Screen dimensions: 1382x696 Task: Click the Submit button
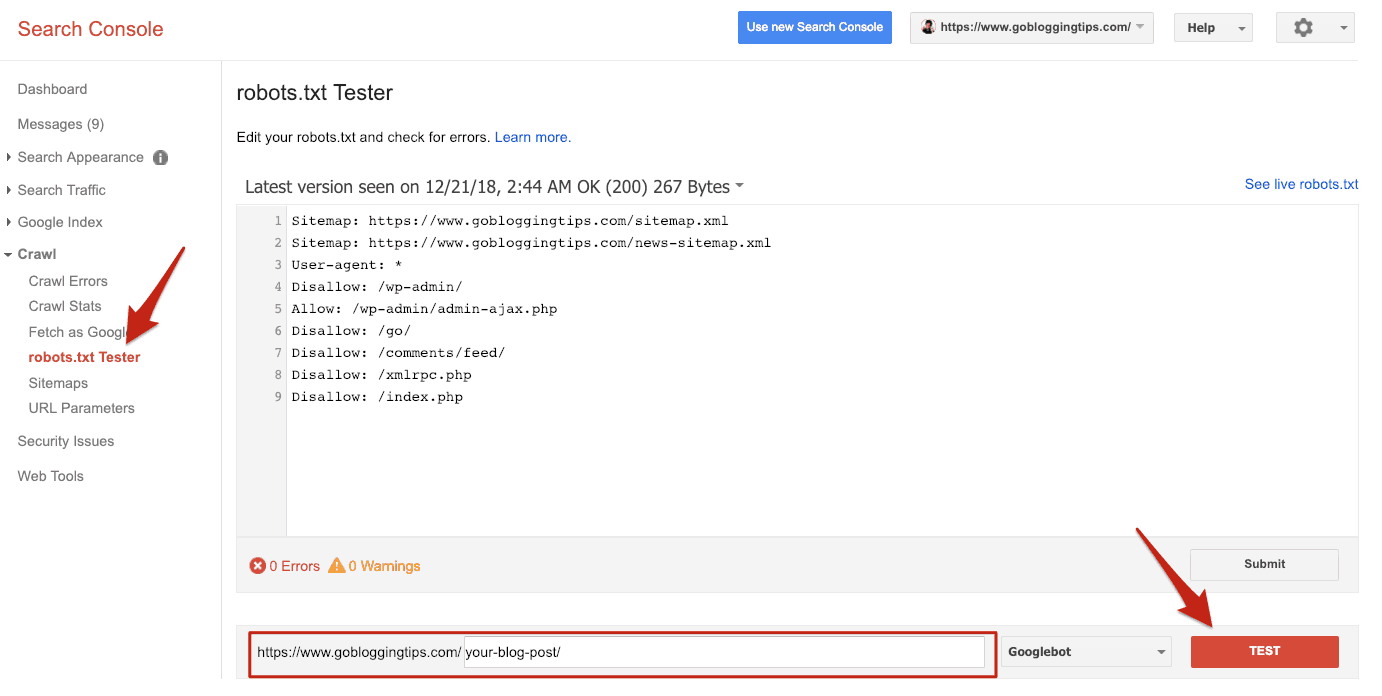1264,564
